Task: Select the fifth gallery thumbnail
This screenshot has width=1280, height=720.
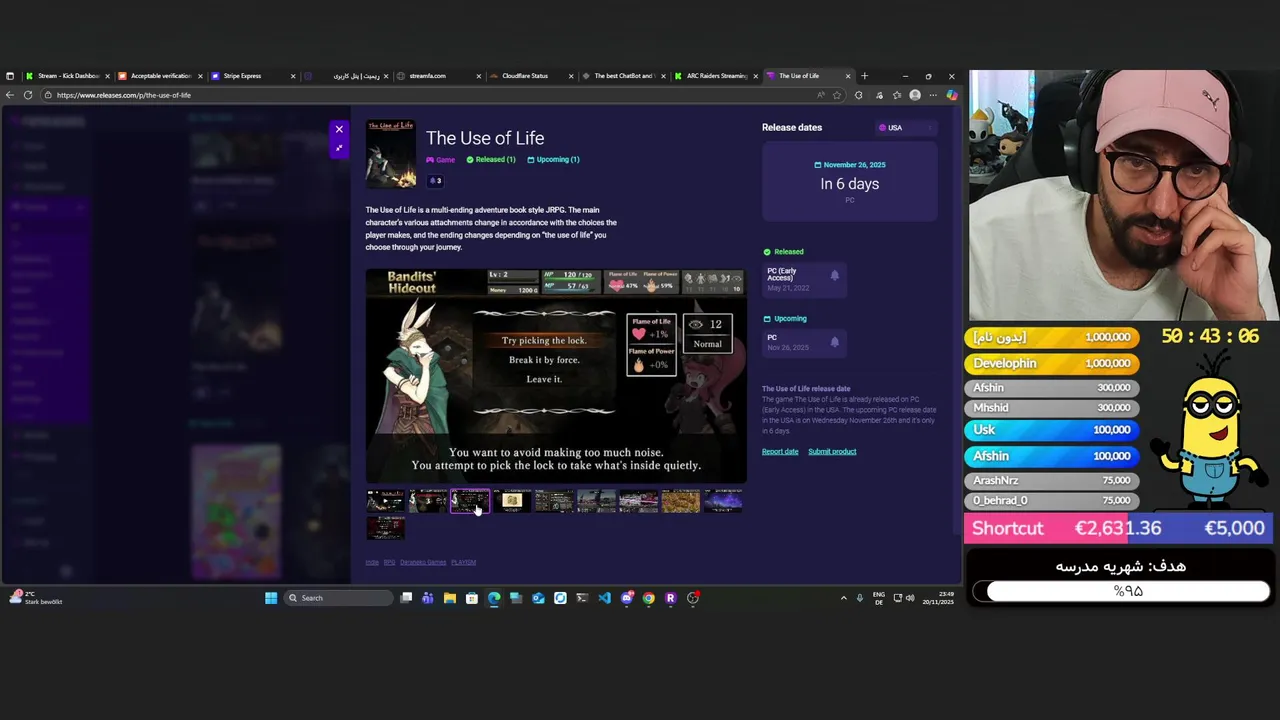Action: click(554, 501)
